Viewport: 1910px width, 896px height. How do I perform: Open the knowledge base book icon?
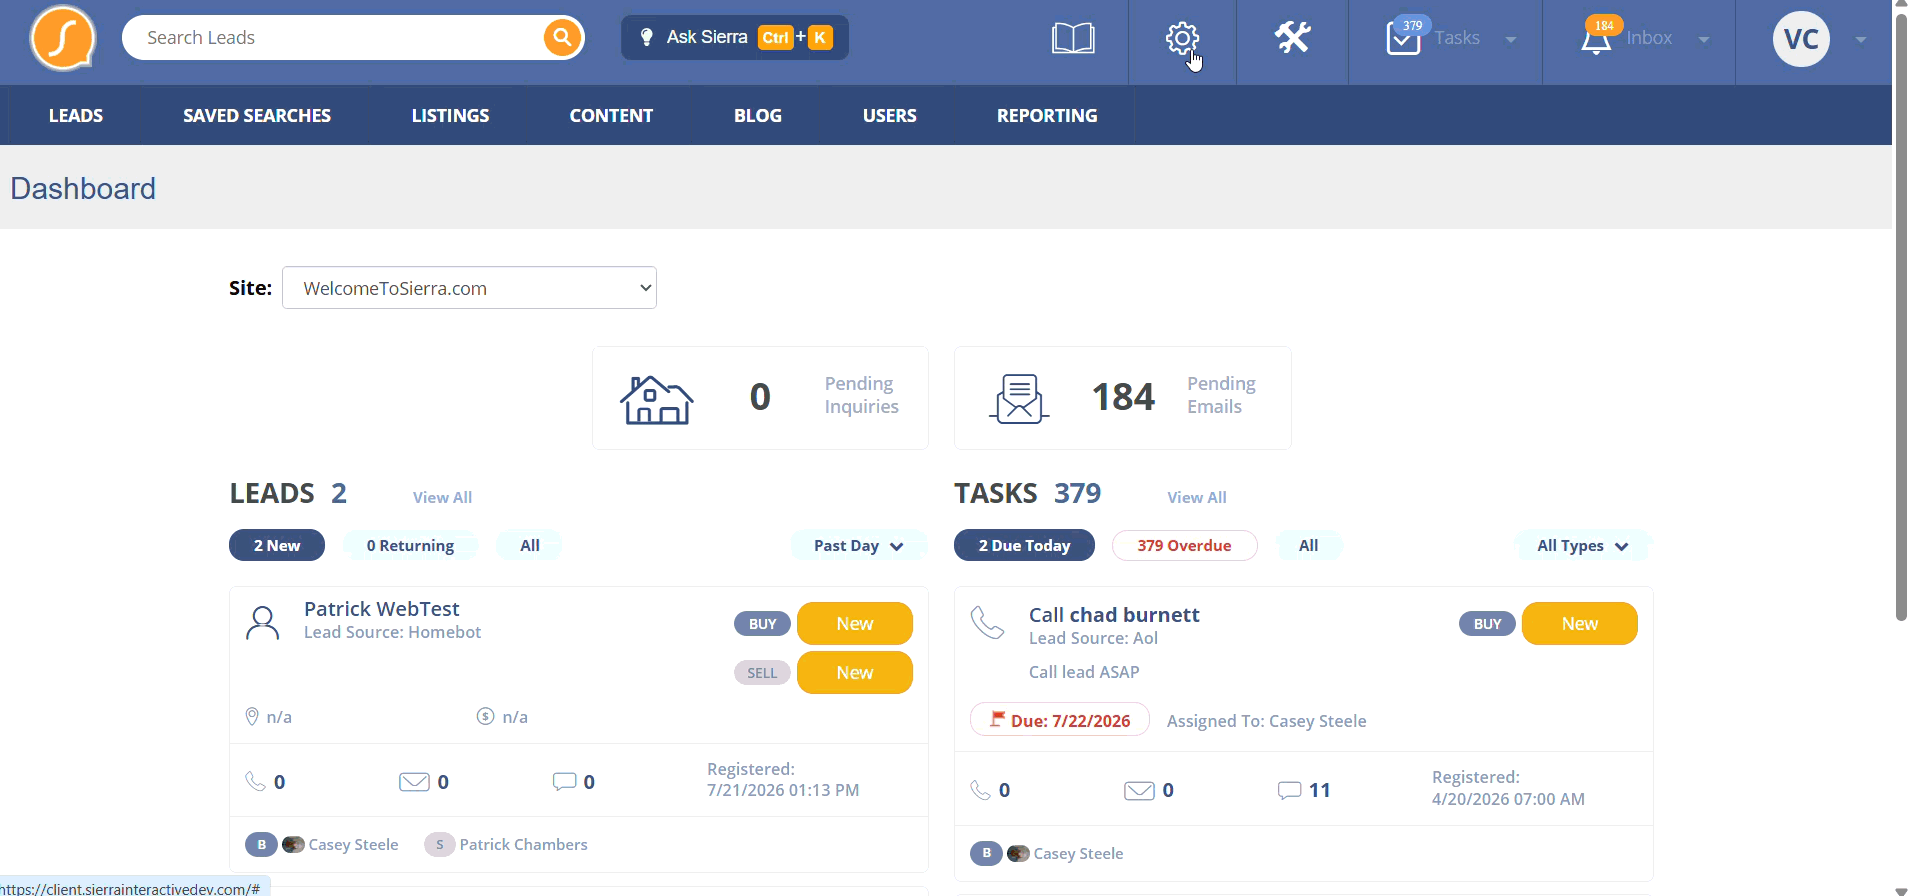point(1073,38)
